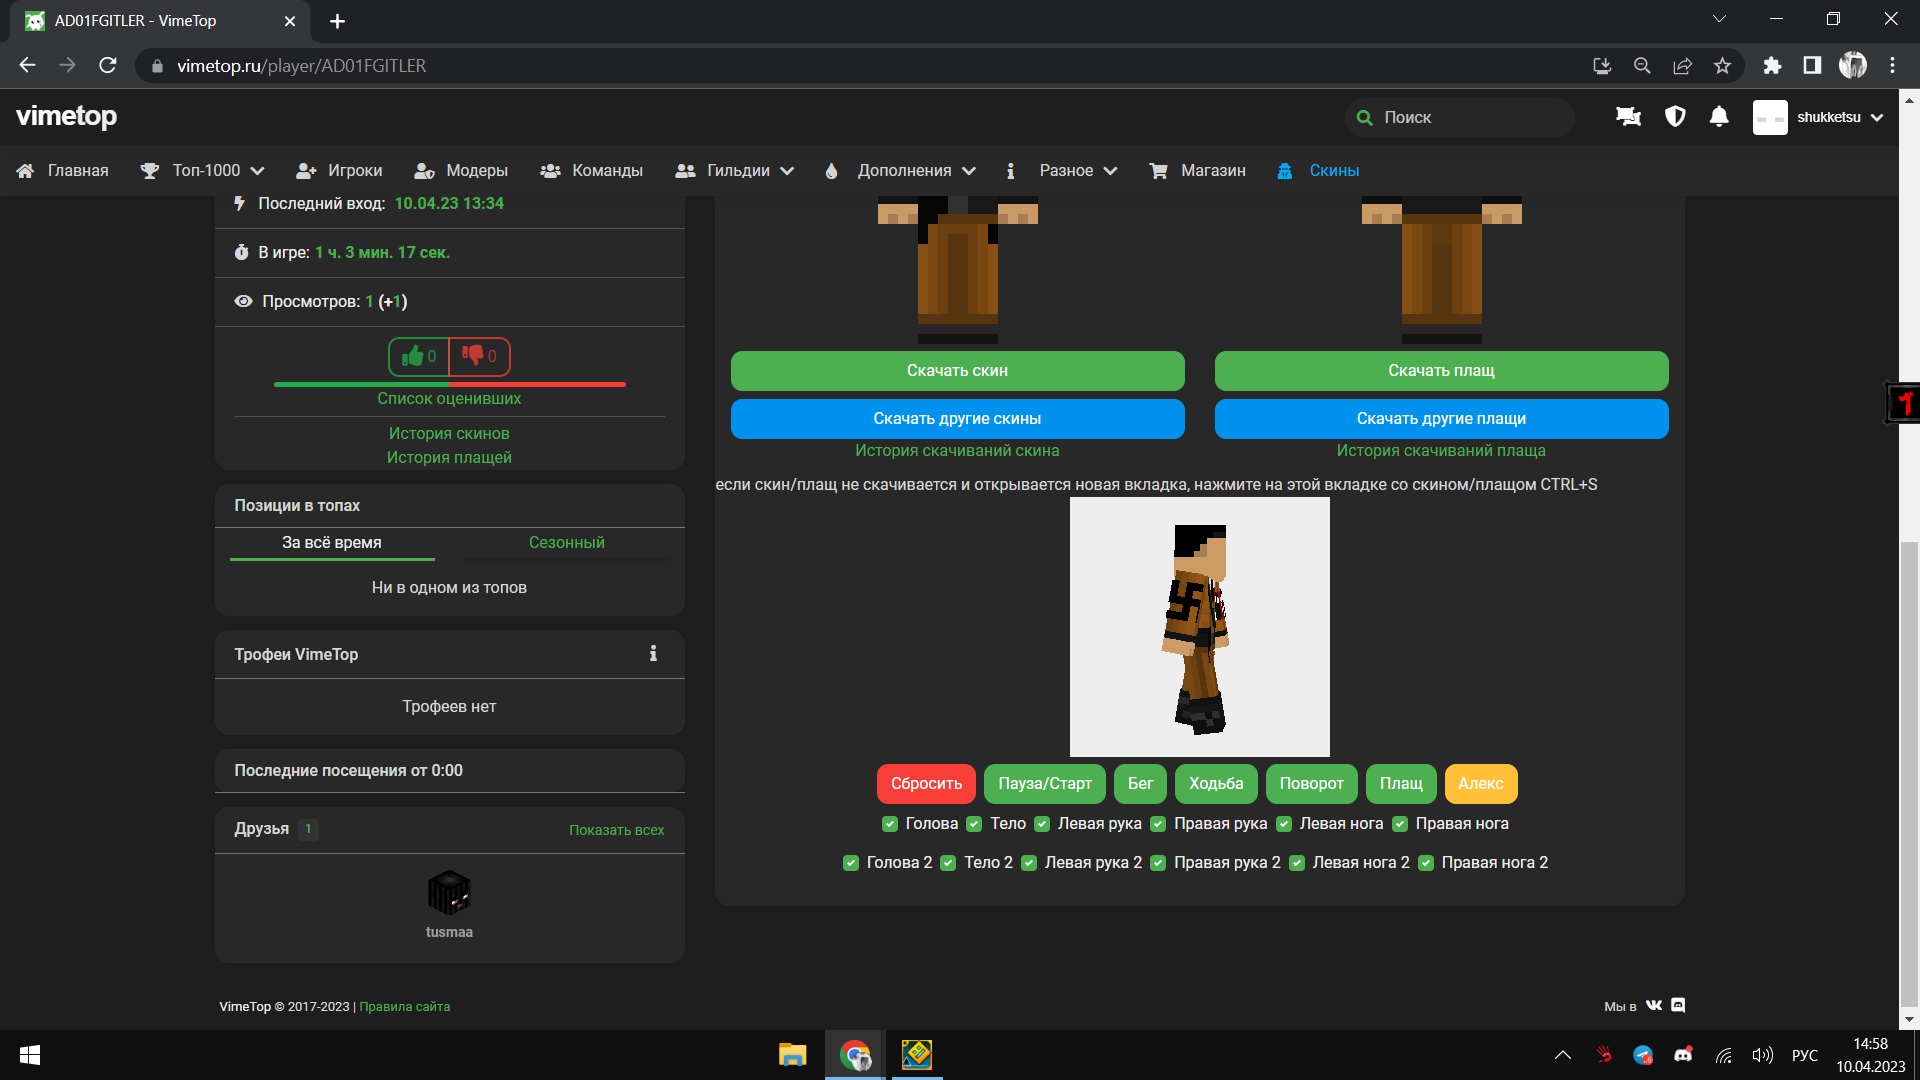Bookmark page with the star icon
Screen dimensions: 1920x1080
click(x=1722, y=66)
